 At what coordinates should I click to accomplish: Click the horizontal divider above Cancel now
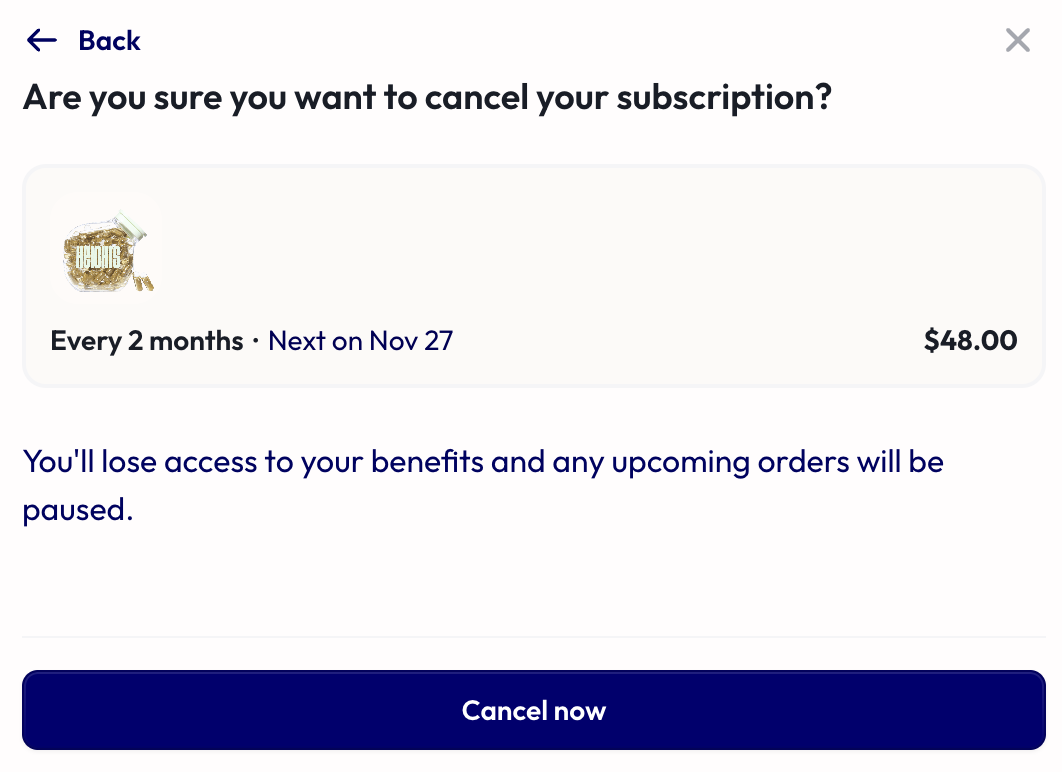point(533,637)
